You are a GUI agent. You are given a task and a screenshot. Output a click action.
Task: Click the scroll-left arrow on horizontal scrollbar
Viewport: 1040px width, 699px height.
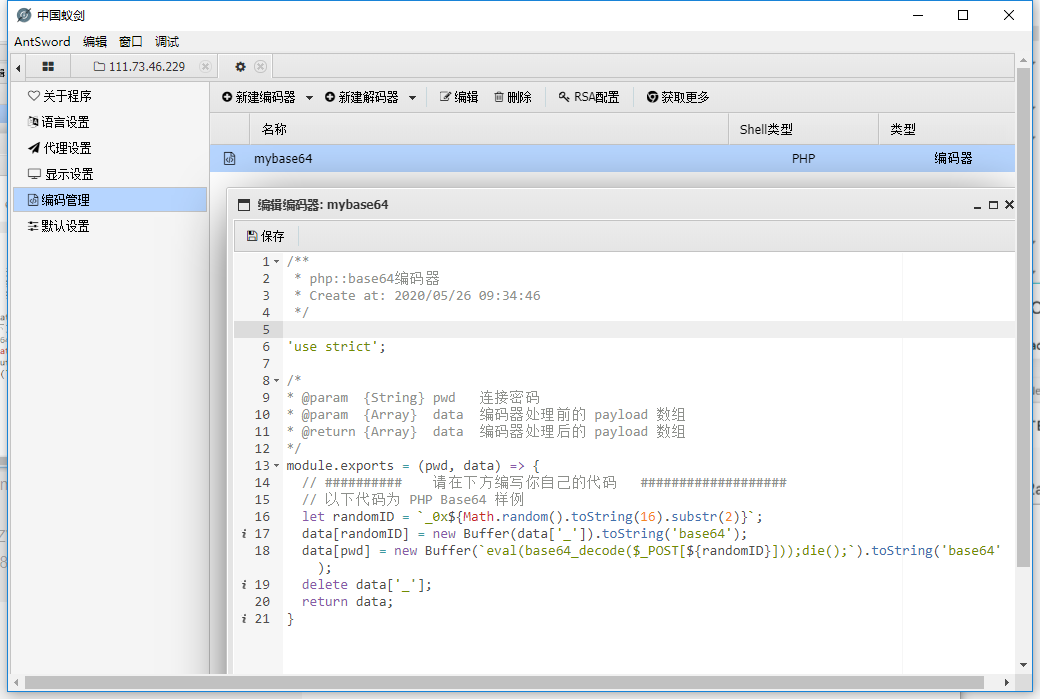tap(16, 682)
